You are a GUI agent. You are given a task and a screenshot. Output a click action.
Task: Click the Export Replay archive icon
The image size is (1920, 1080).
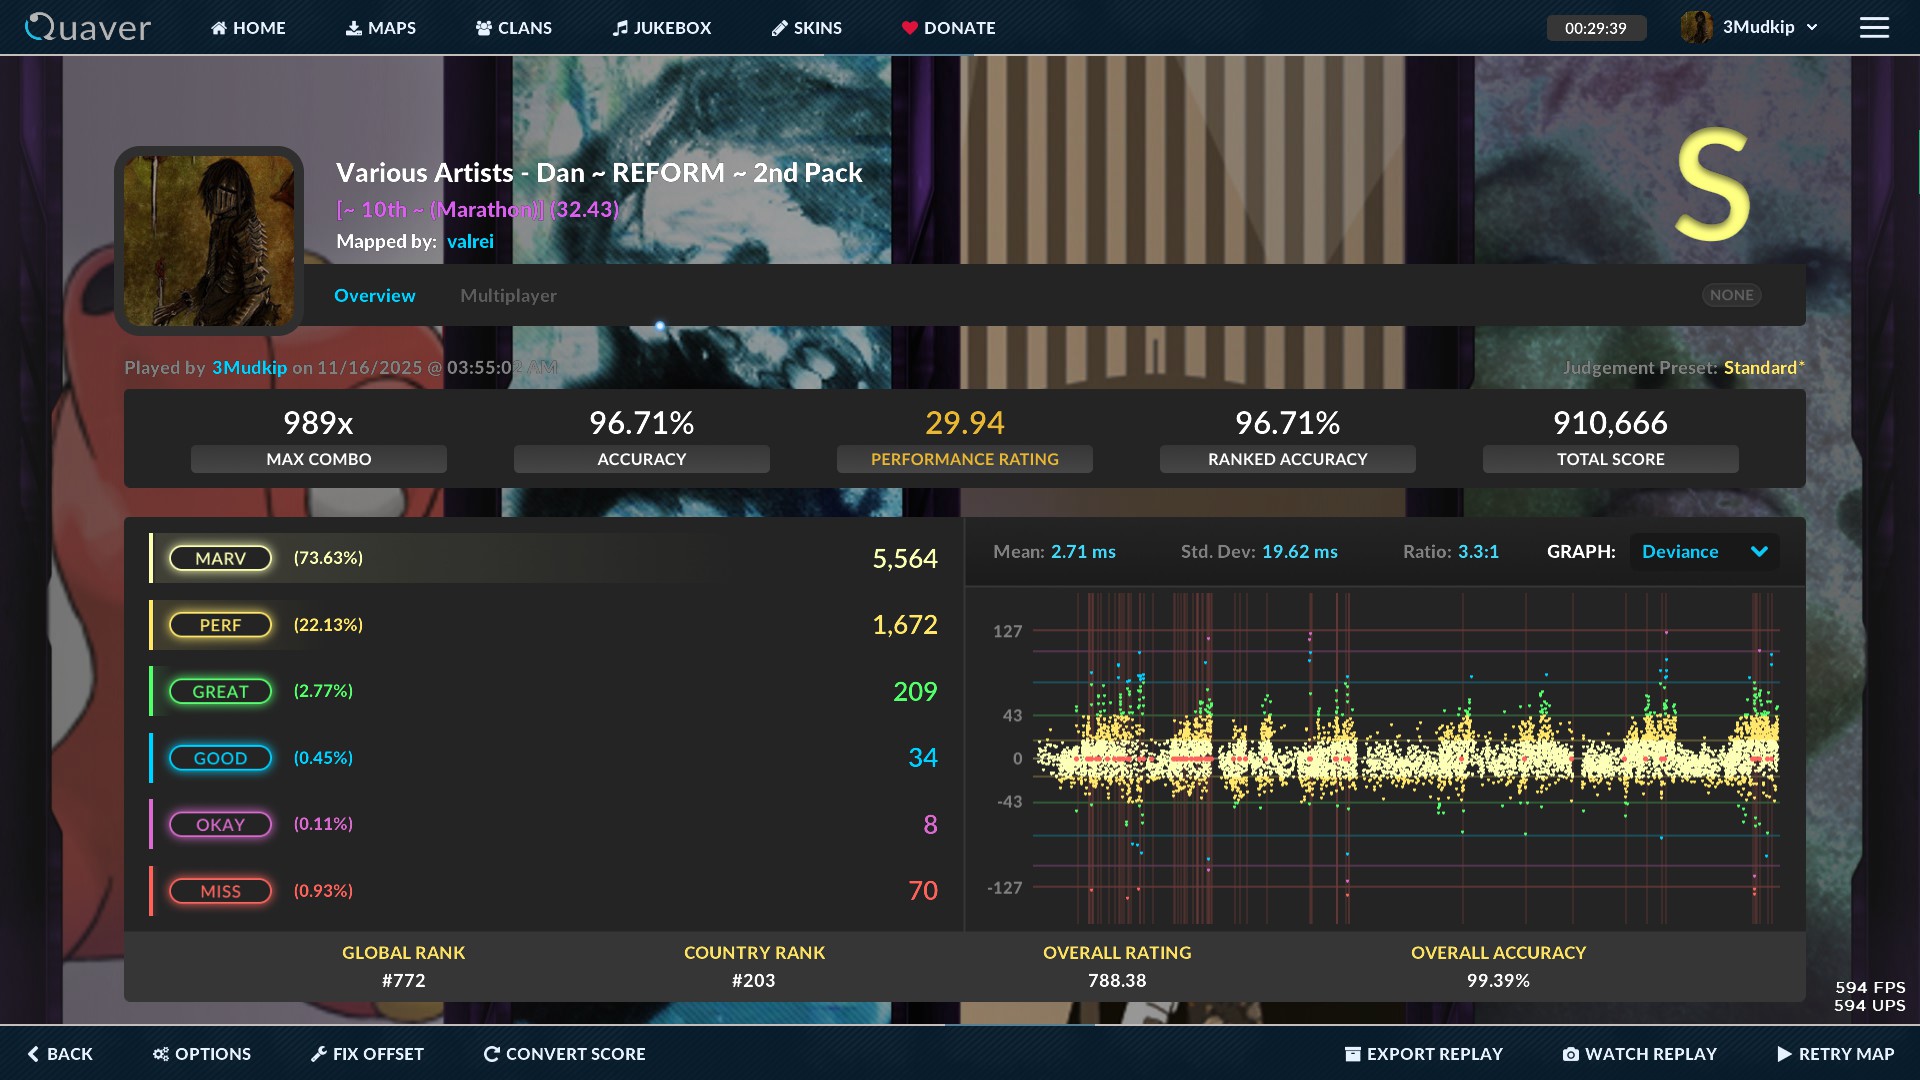pyautogui.click(x=1352, y=1054)
